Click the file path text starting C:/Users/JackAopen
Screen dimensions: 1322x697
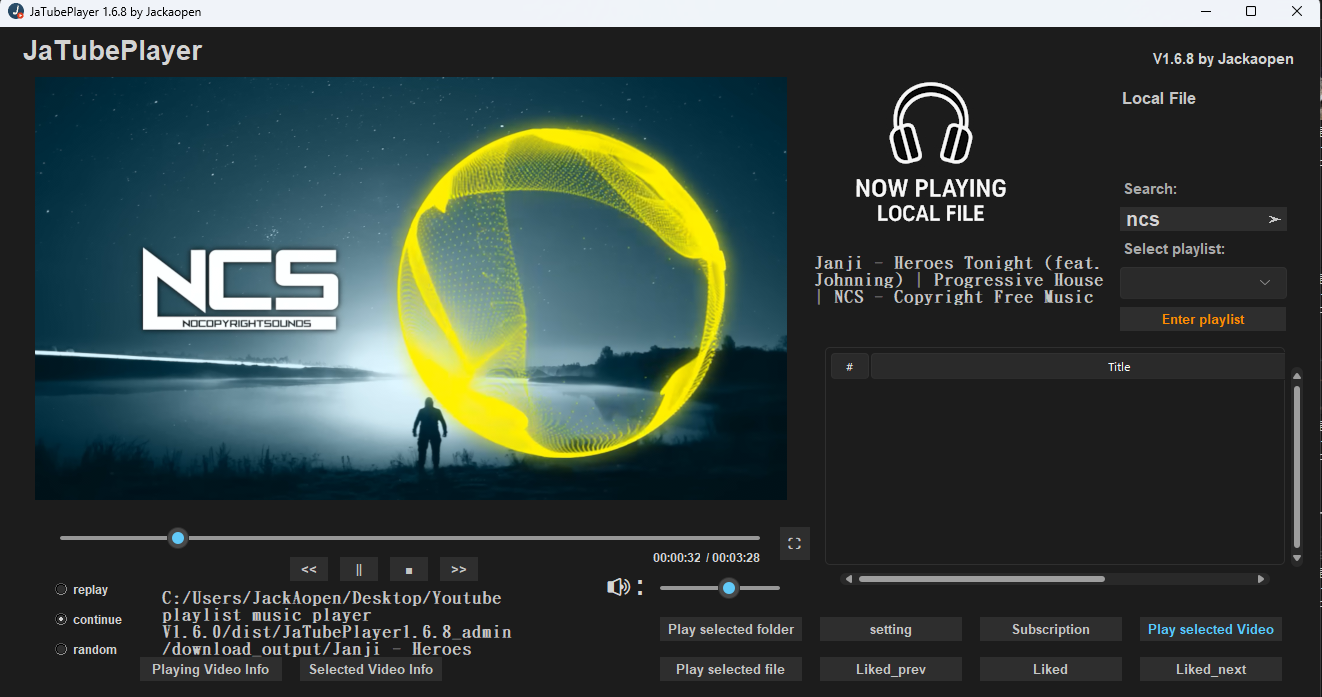pos(337,623)
